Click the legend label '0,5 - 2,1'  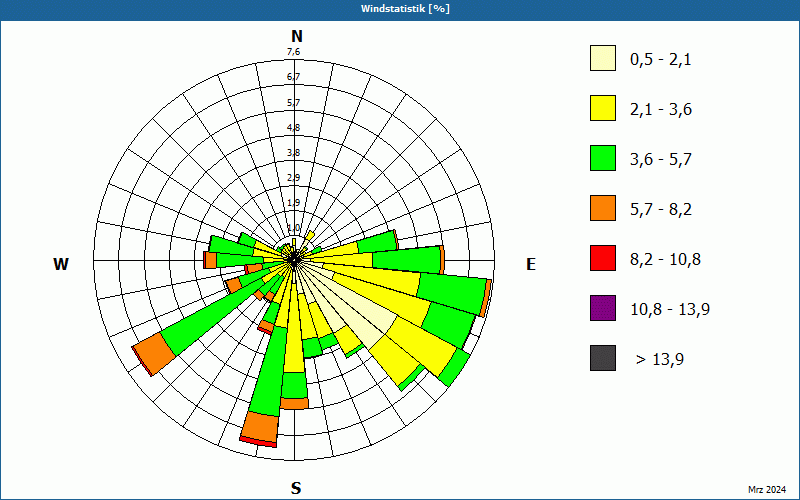coord(660,60)
